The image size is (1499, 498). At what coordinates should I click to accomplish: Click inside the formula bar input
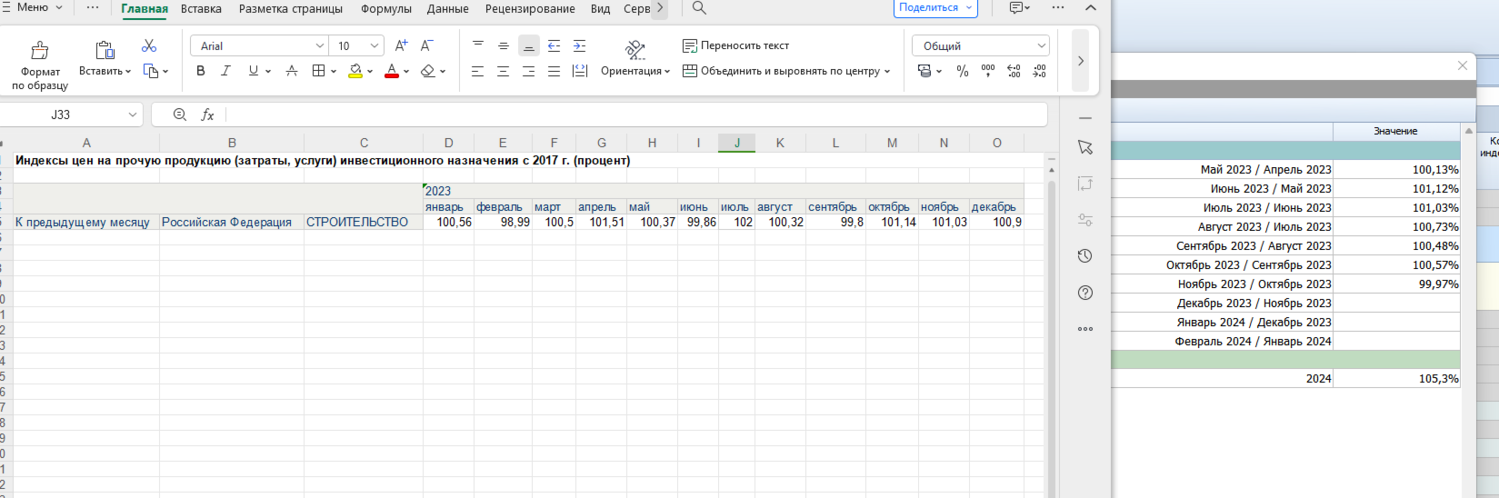636,115
